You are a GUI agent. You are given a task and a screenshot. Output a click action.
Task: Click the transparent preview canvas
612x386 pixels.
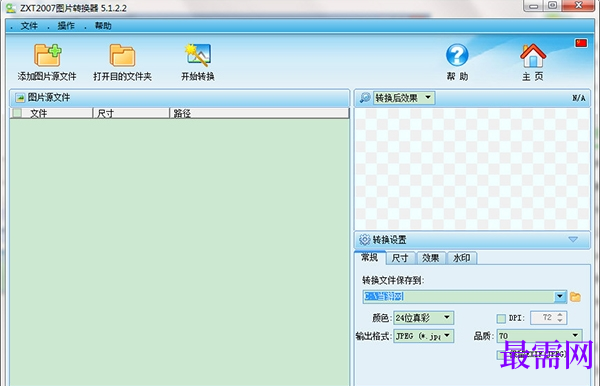coord(472,169)
